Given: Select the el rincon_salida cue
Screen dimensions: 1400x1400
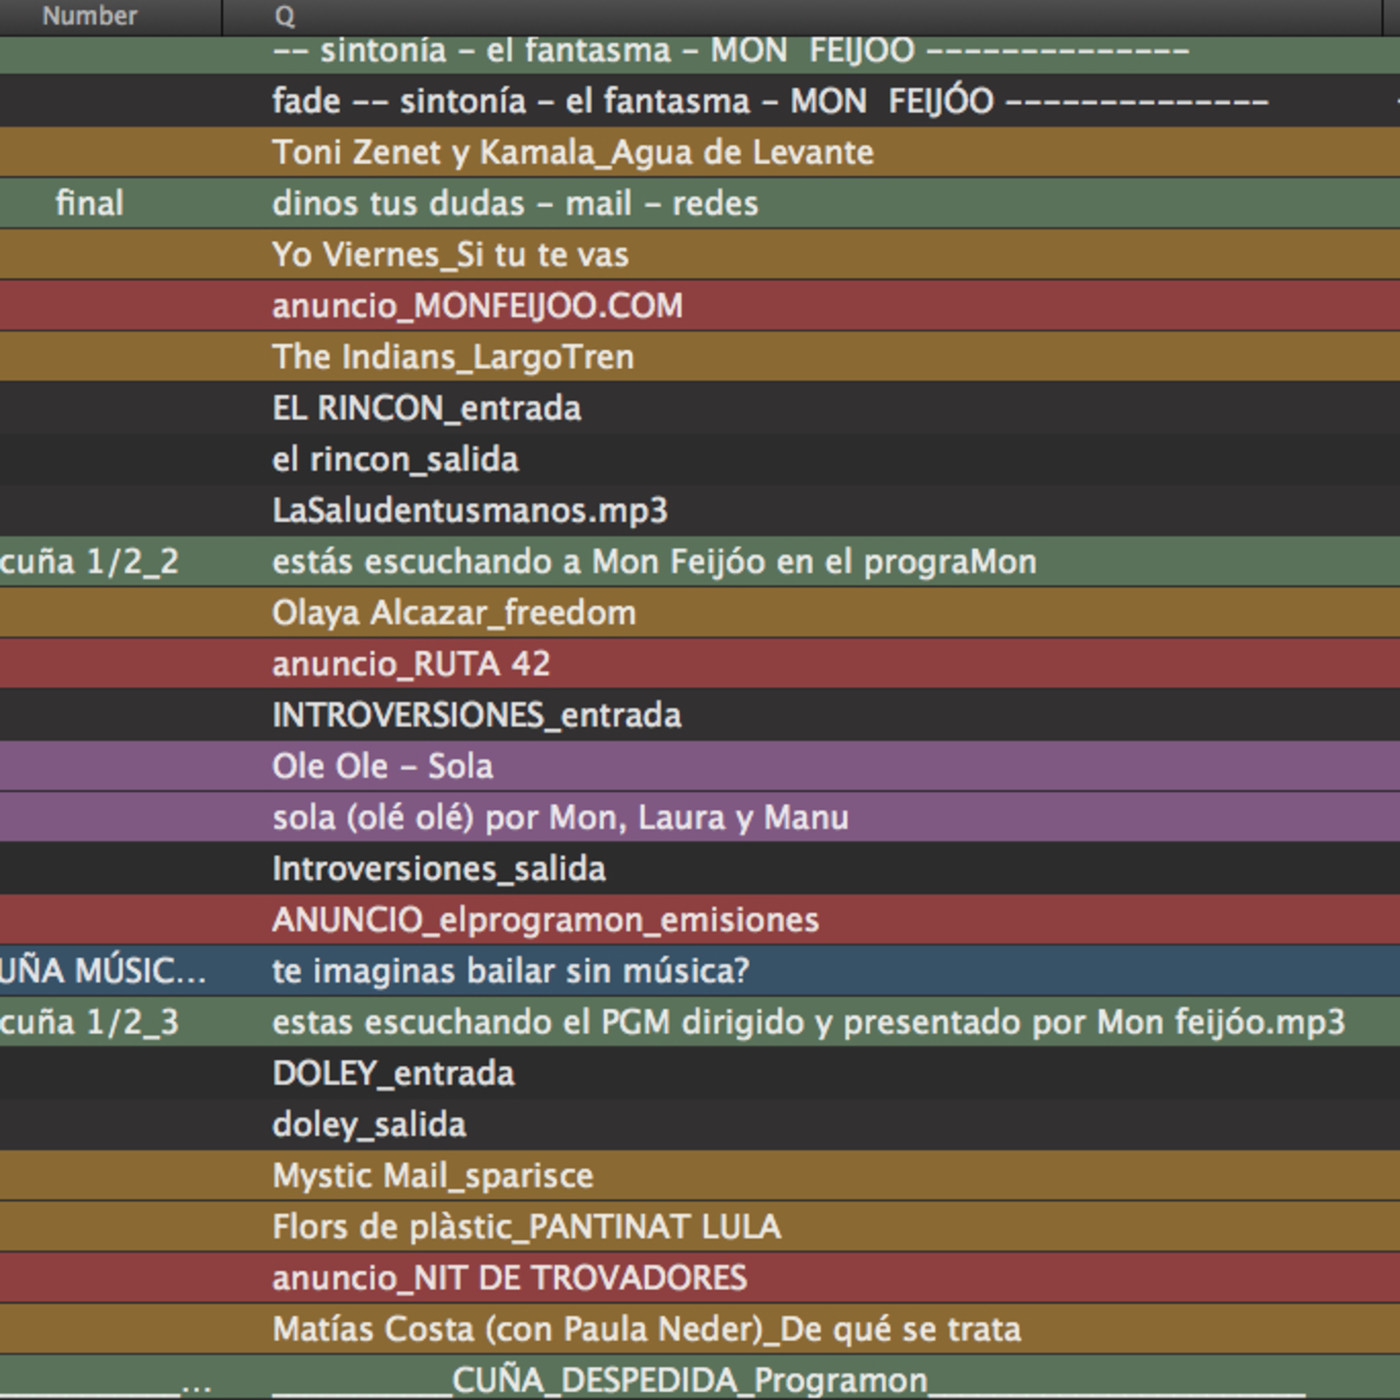Looking at the screenshot, I should coord(395,460).
